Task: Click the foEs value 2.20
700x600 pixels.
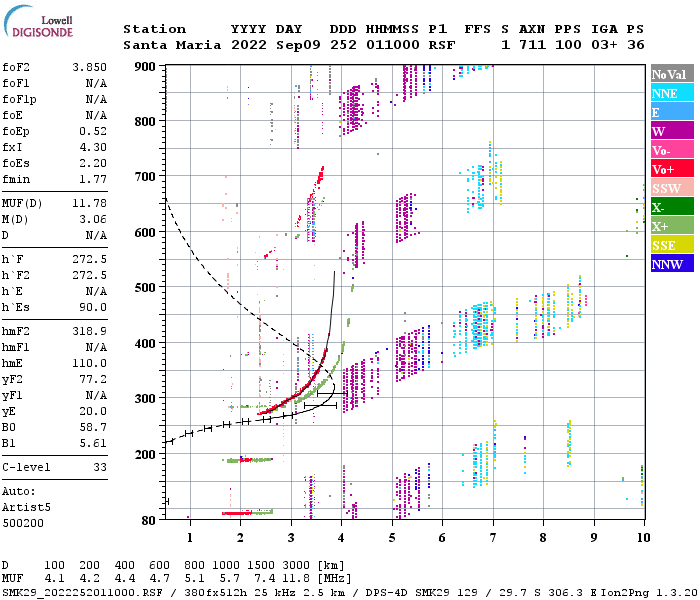Action: pos(93,163)
